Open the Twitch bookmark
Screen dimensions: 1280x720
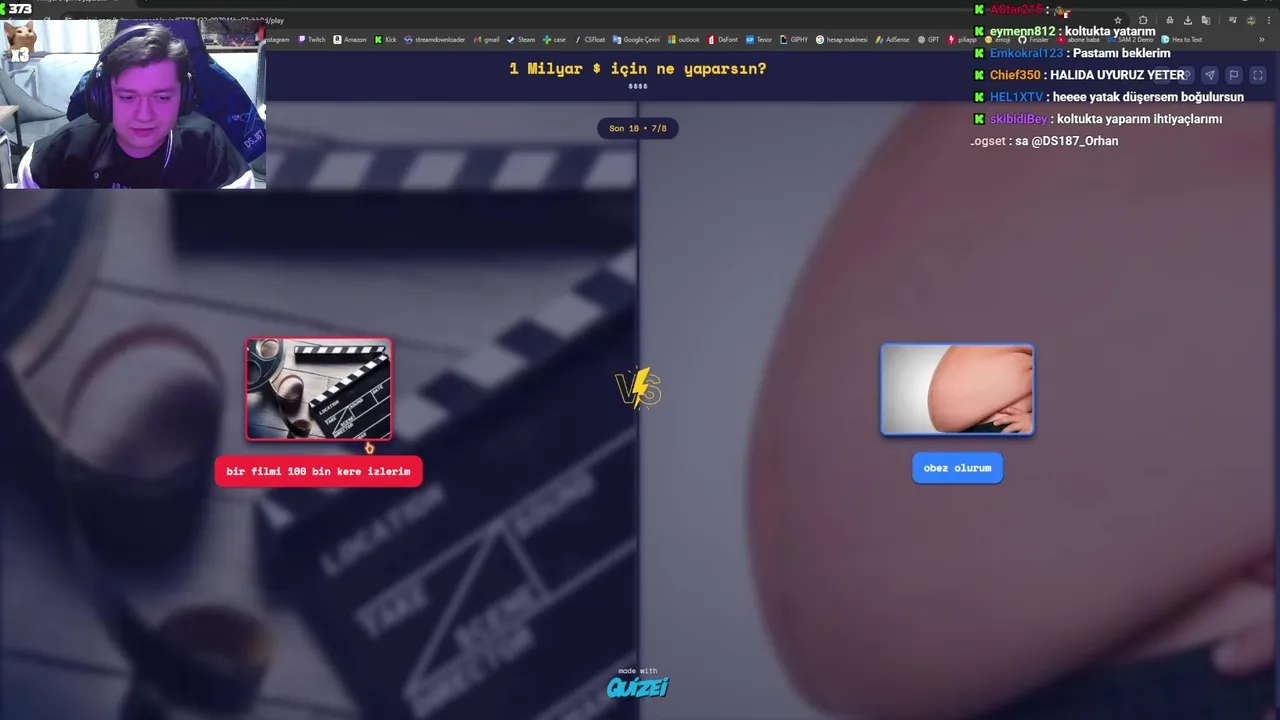[x=312, y=40]
